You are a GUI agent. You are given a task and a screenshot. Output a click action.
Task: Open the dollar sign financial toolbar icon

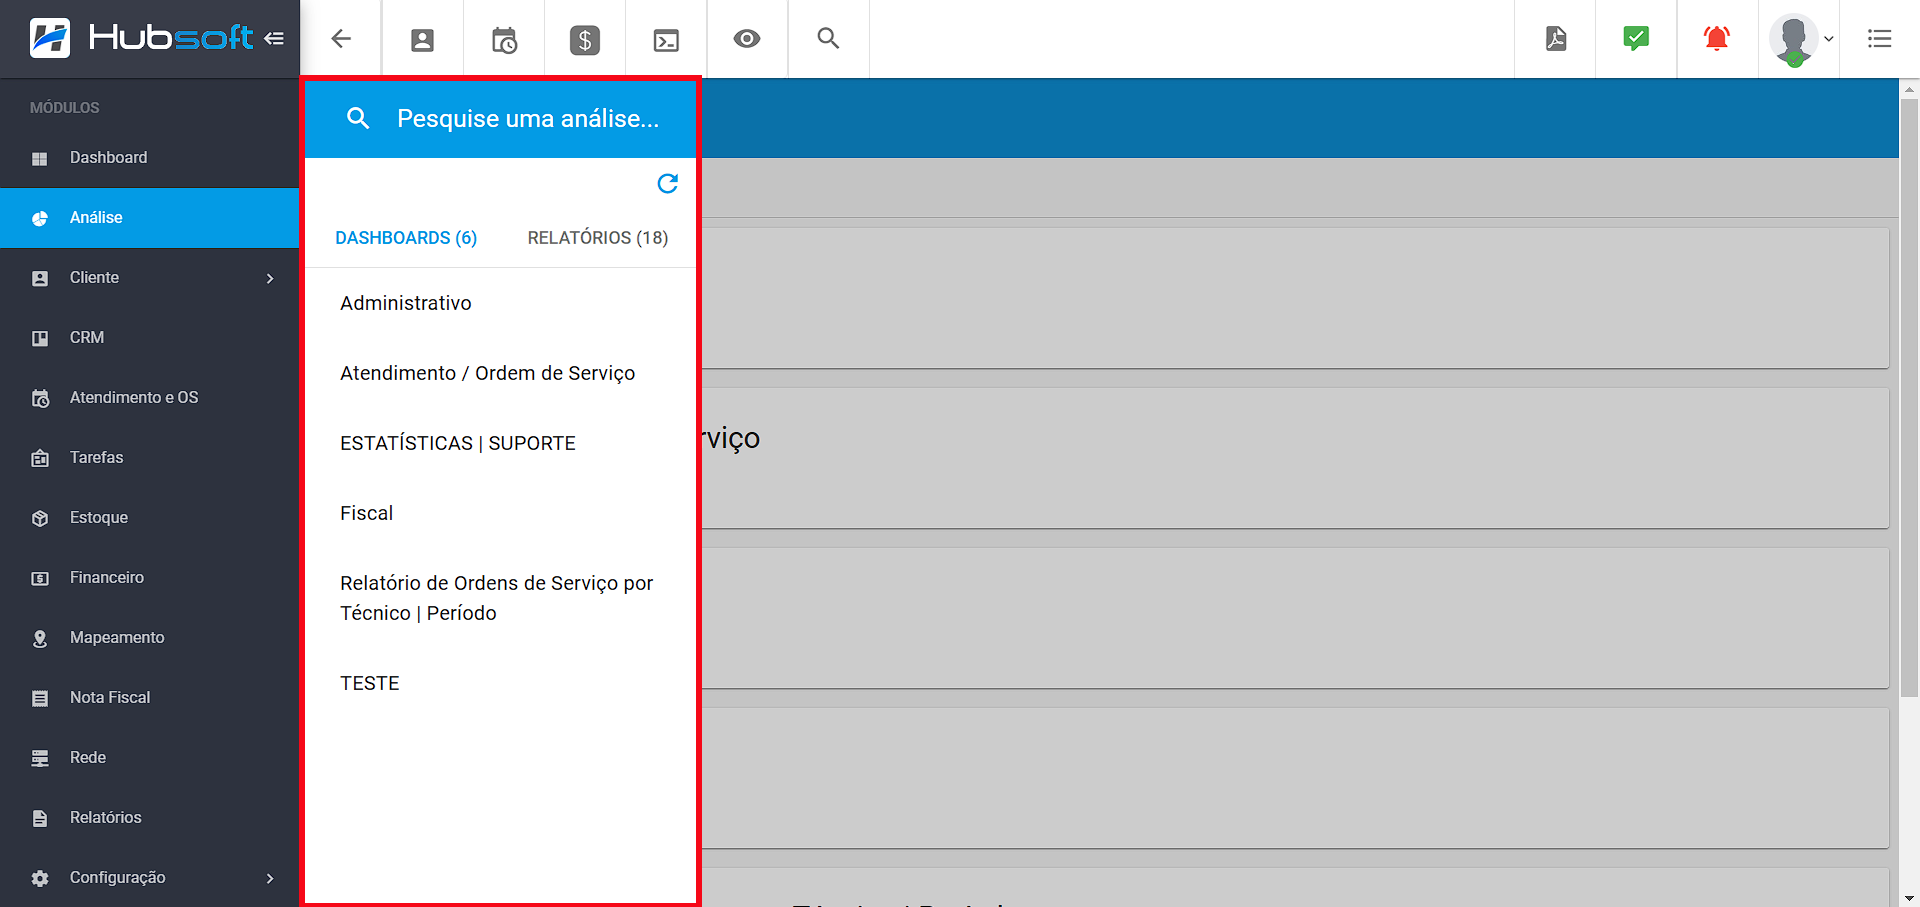tap(585, 40)
